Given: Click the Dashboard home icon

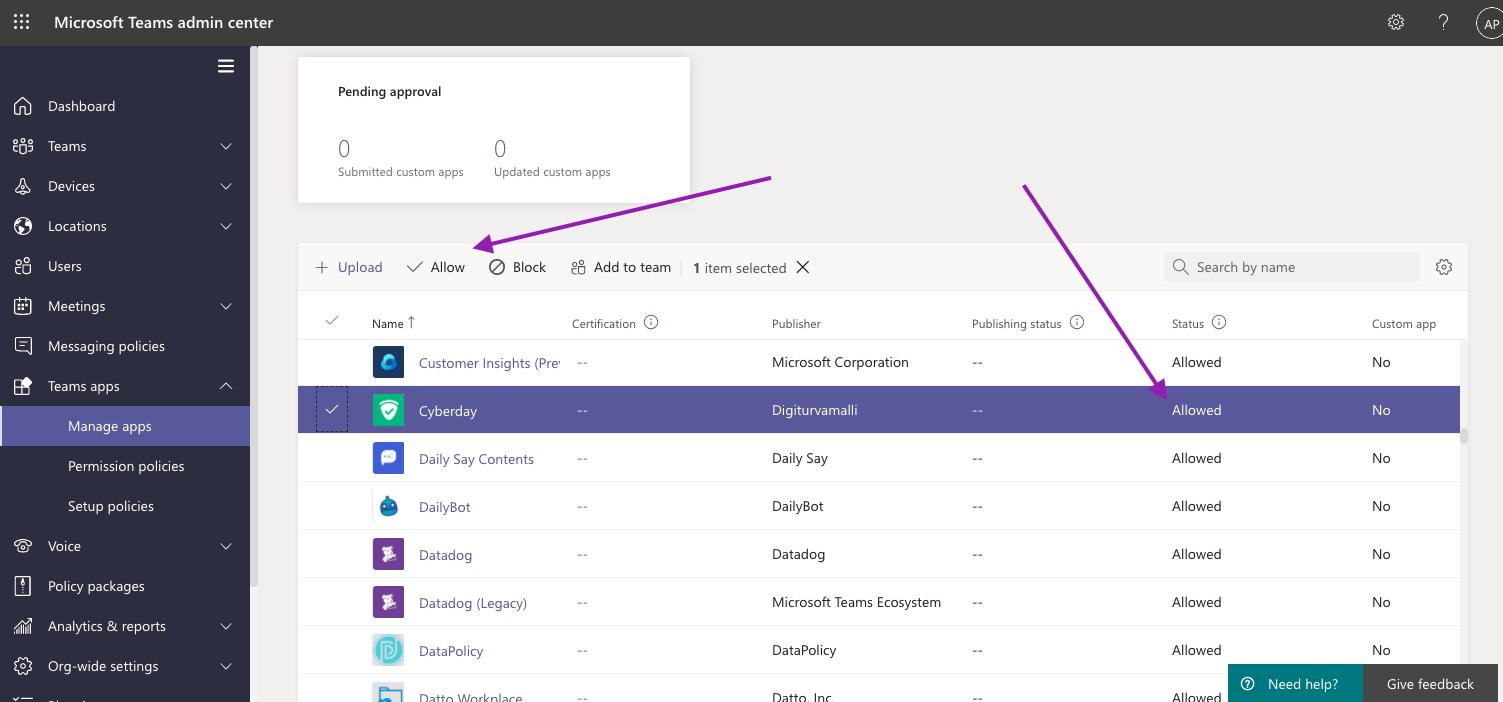Looking at the screenshot, I should (x=23, y=106).
